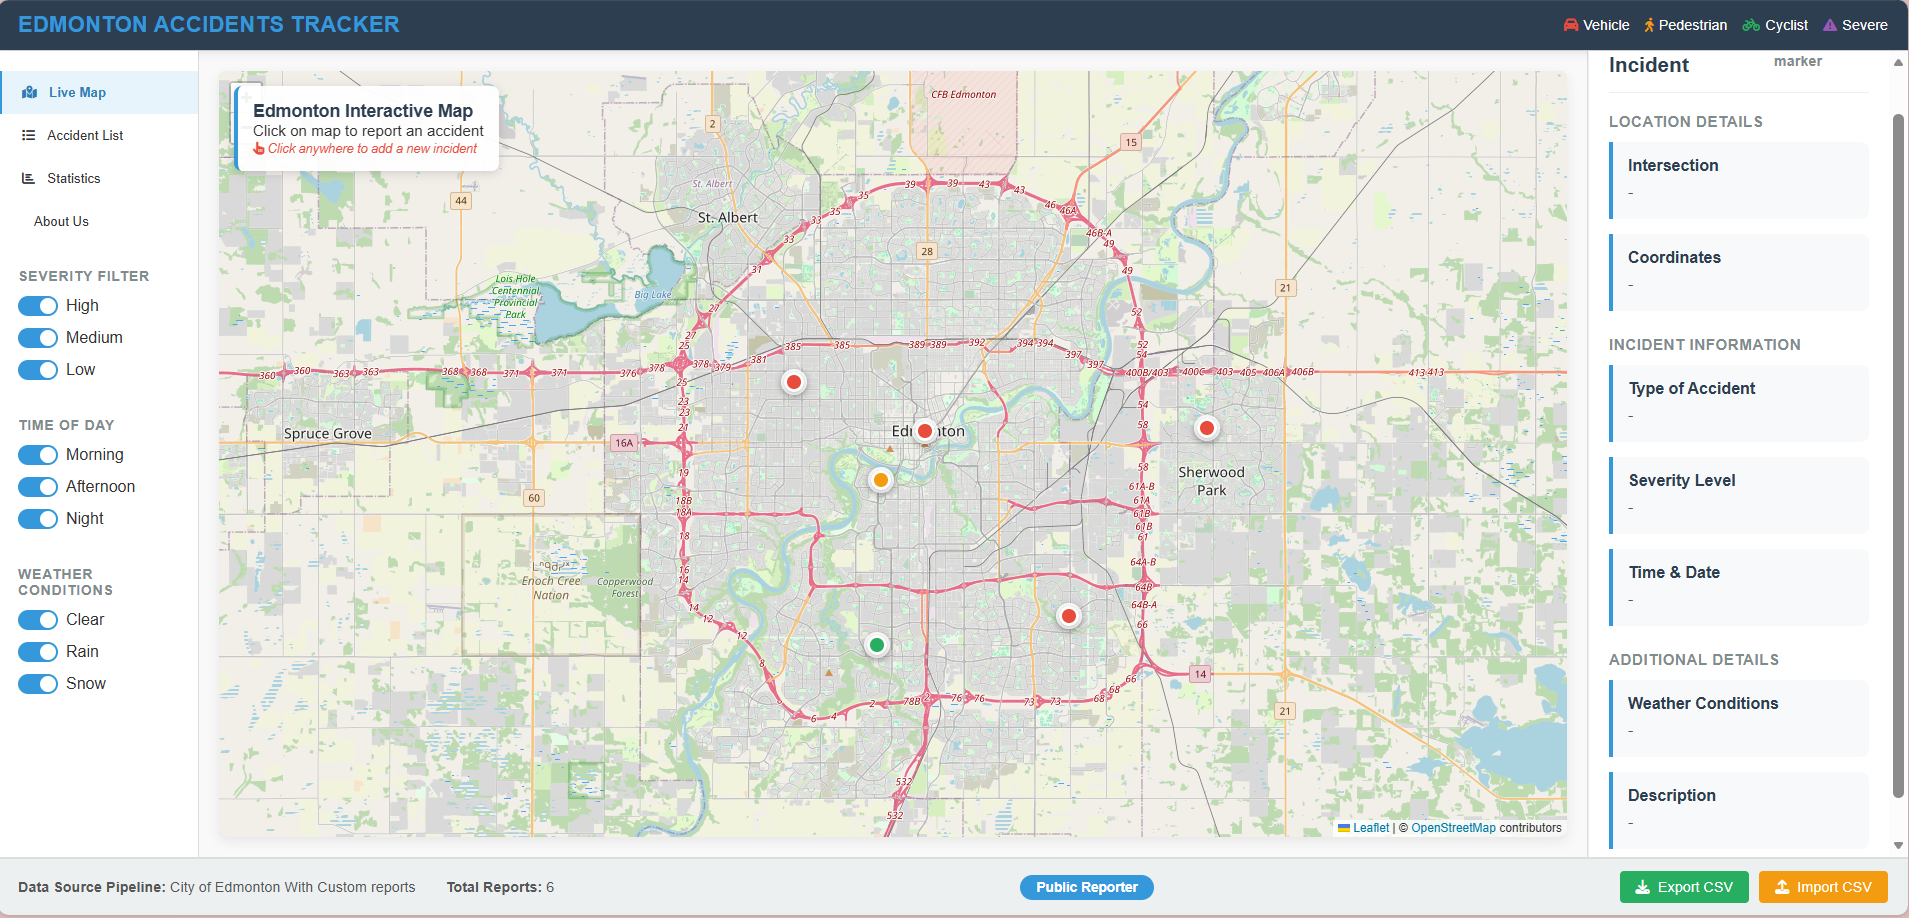Click the Time of Day section heading

point(66,425)
